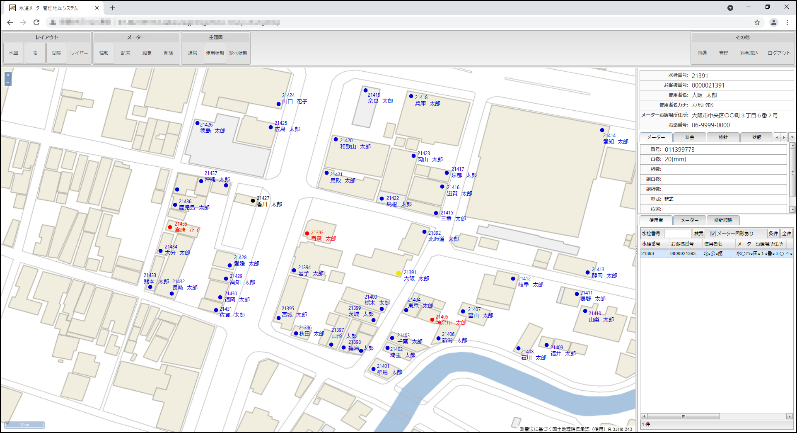
Task: Select second tab in customer detail panel
Action: (x=689, y=137)
